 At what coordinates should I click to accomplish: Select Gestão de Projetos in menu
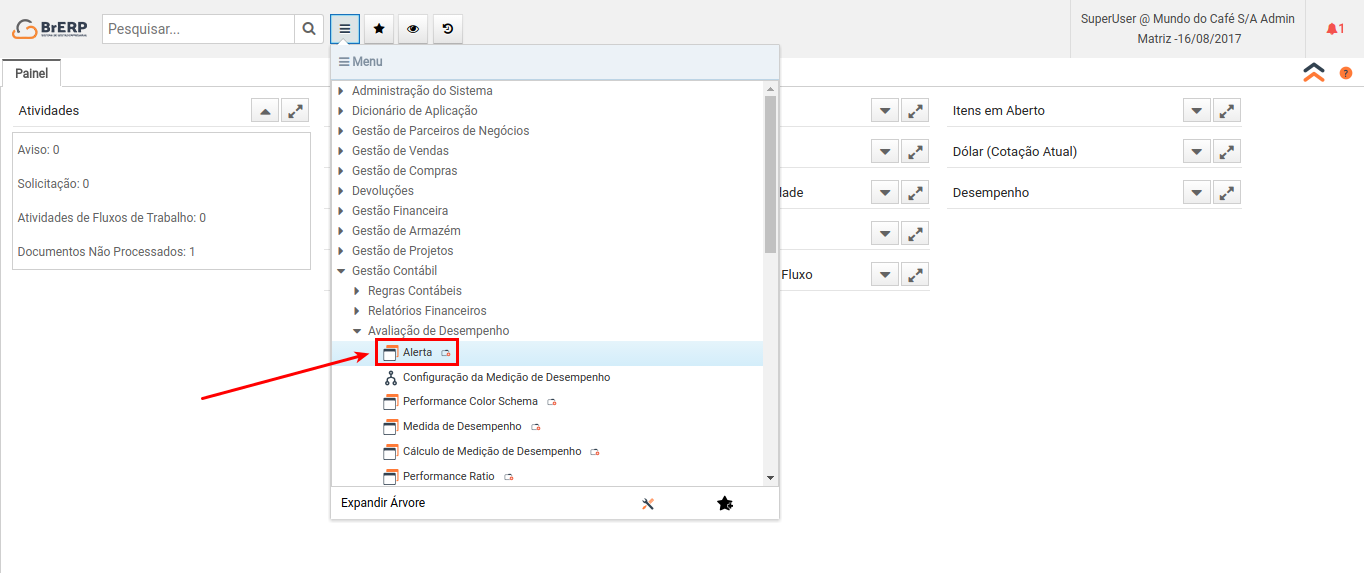pos(402,251)
